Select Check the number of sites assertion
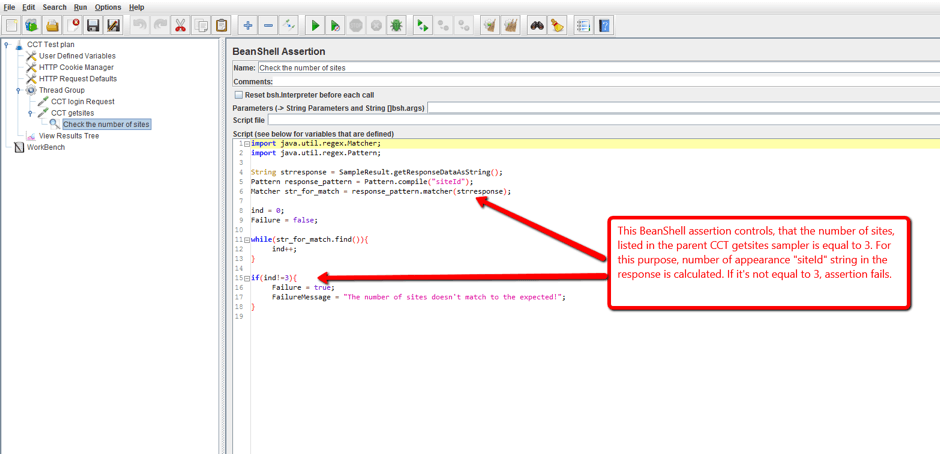 pos(106,124)
